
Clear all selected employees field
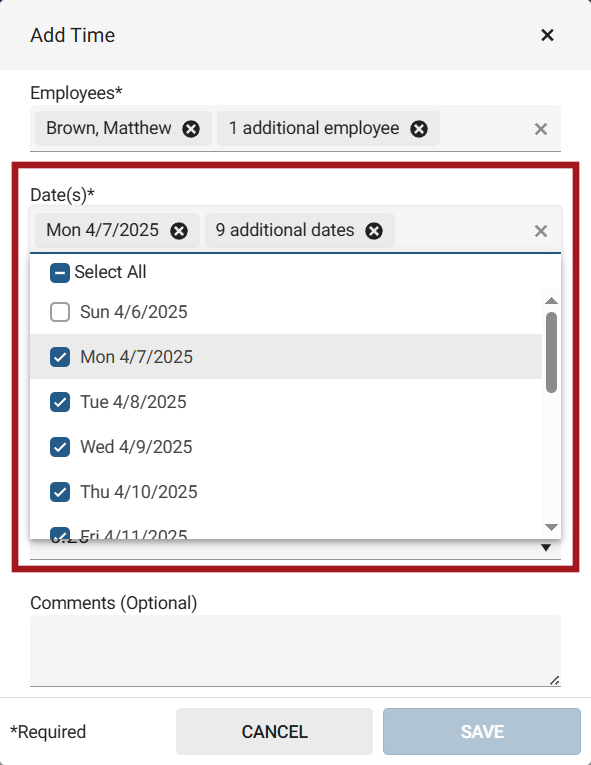coord(541,129)
